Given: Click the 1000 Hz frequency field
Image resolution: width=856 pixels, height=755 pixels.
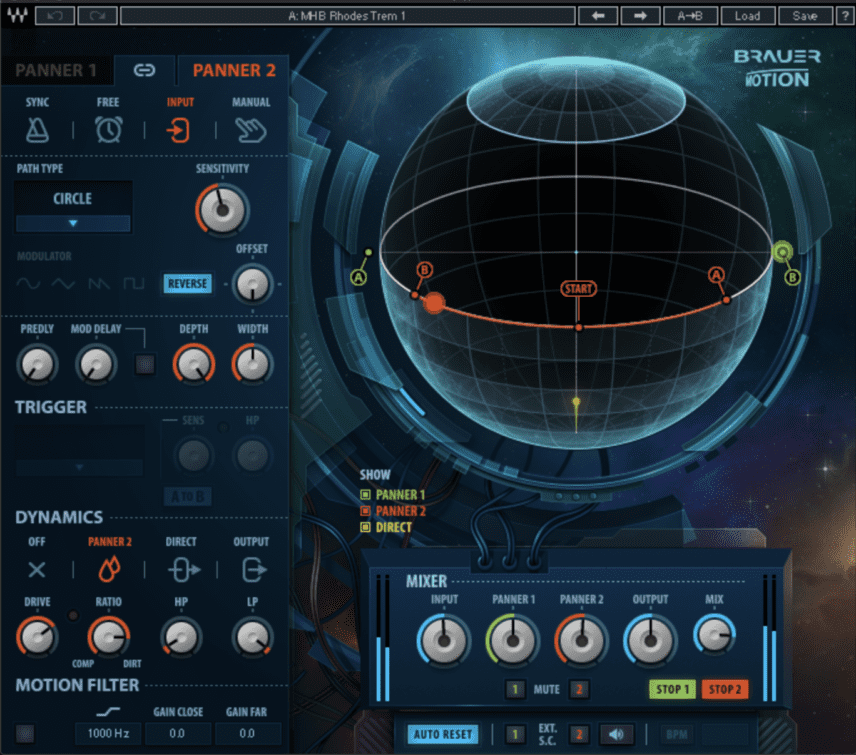Looking at the screenshot, I should pyautogui.click(x=108, y=733).
